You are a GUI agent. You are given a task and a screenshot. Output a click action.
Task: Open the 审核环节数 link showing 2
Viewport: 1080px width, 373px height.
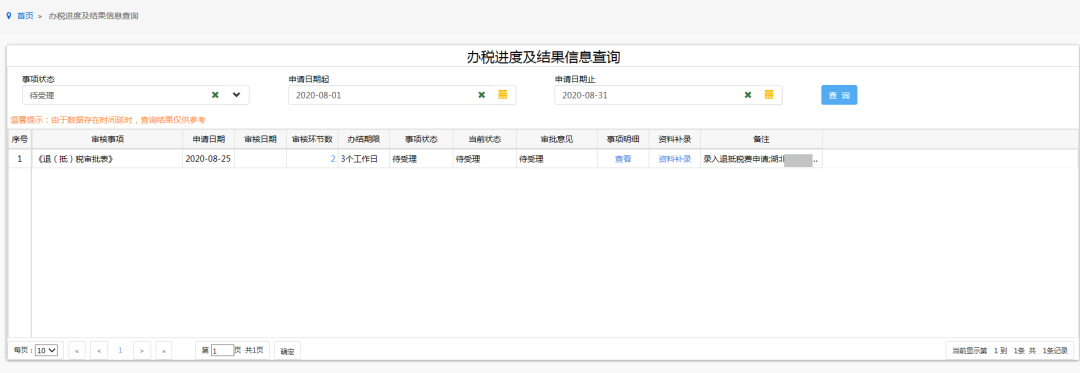(x=333, y=159)
